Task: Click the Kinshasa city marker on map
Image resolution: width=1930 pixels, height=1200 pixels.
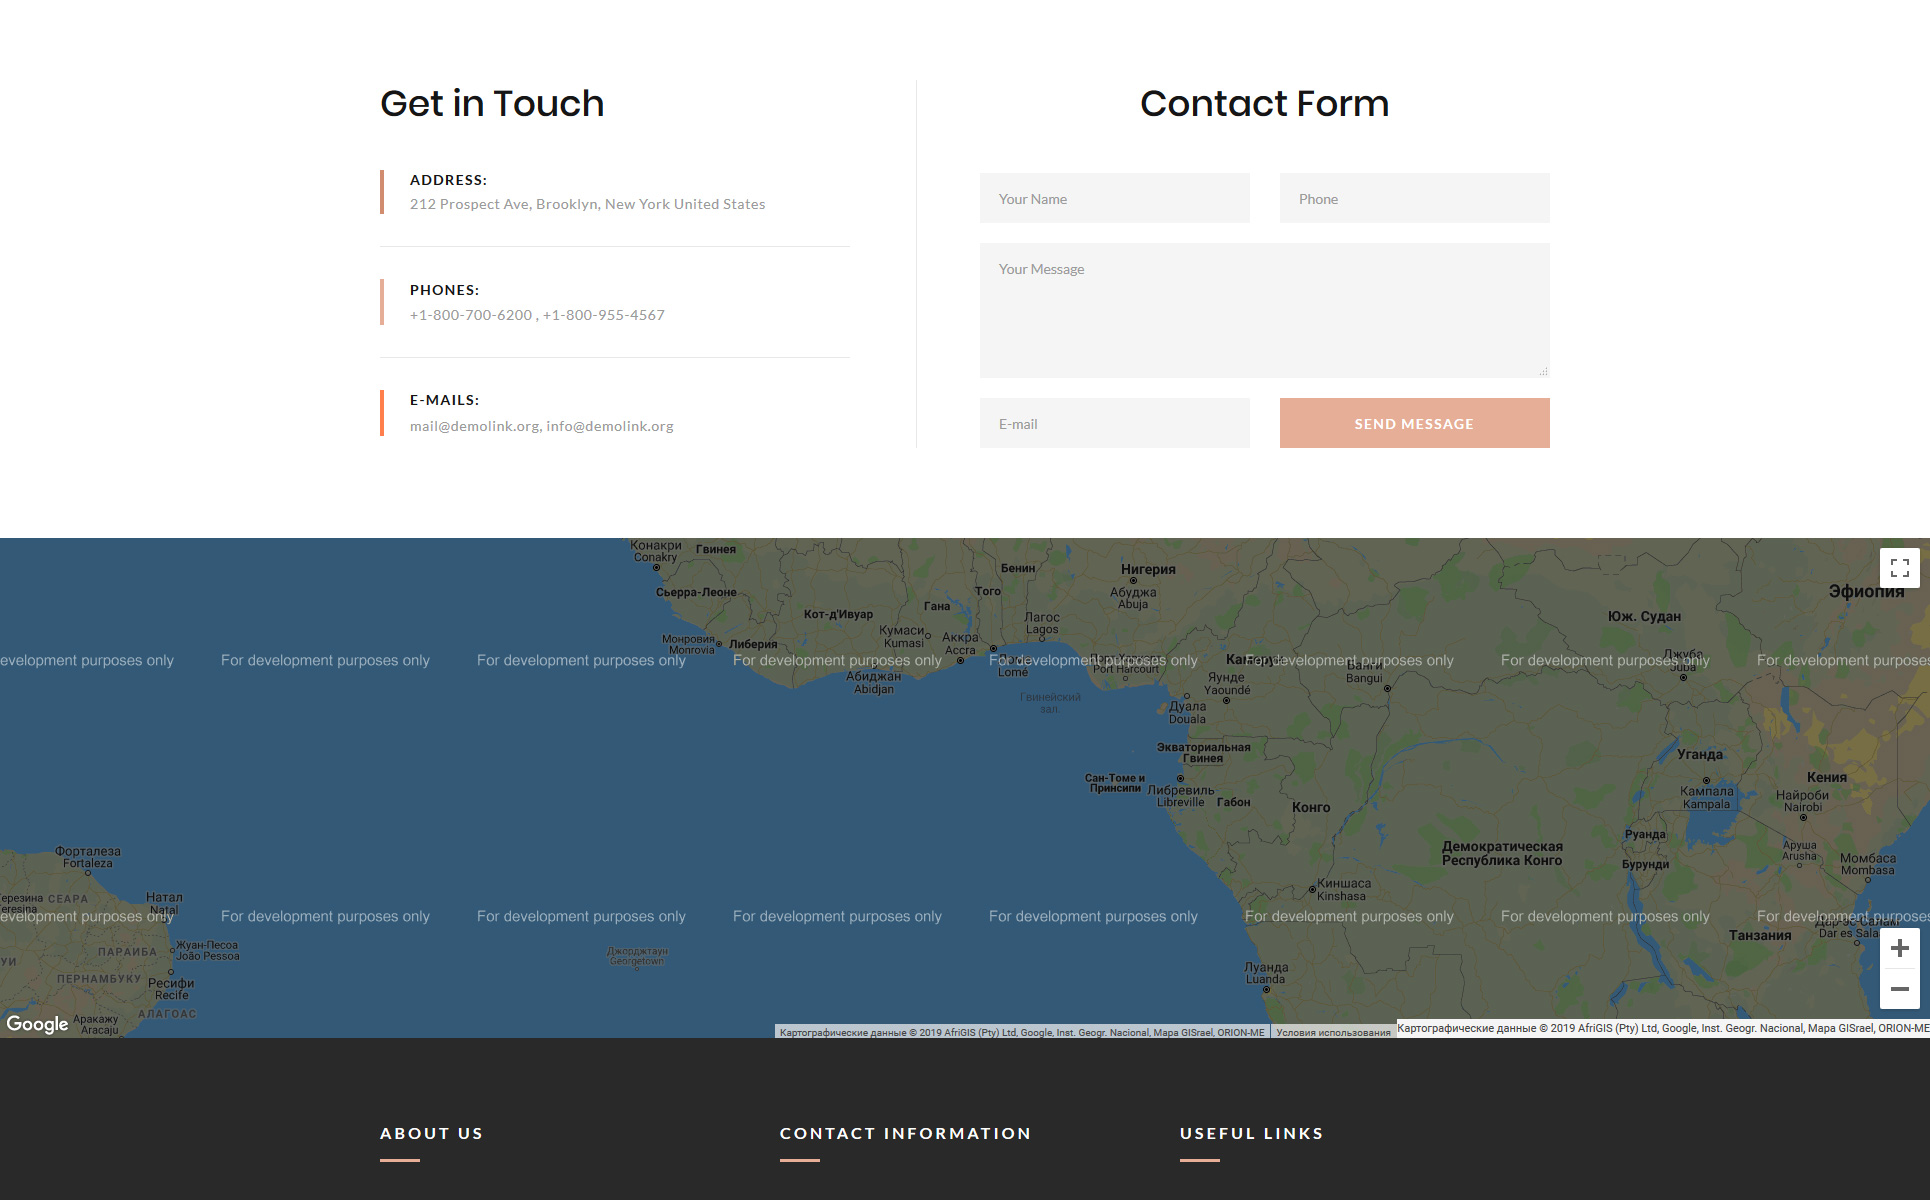Action: (1313, 889)
